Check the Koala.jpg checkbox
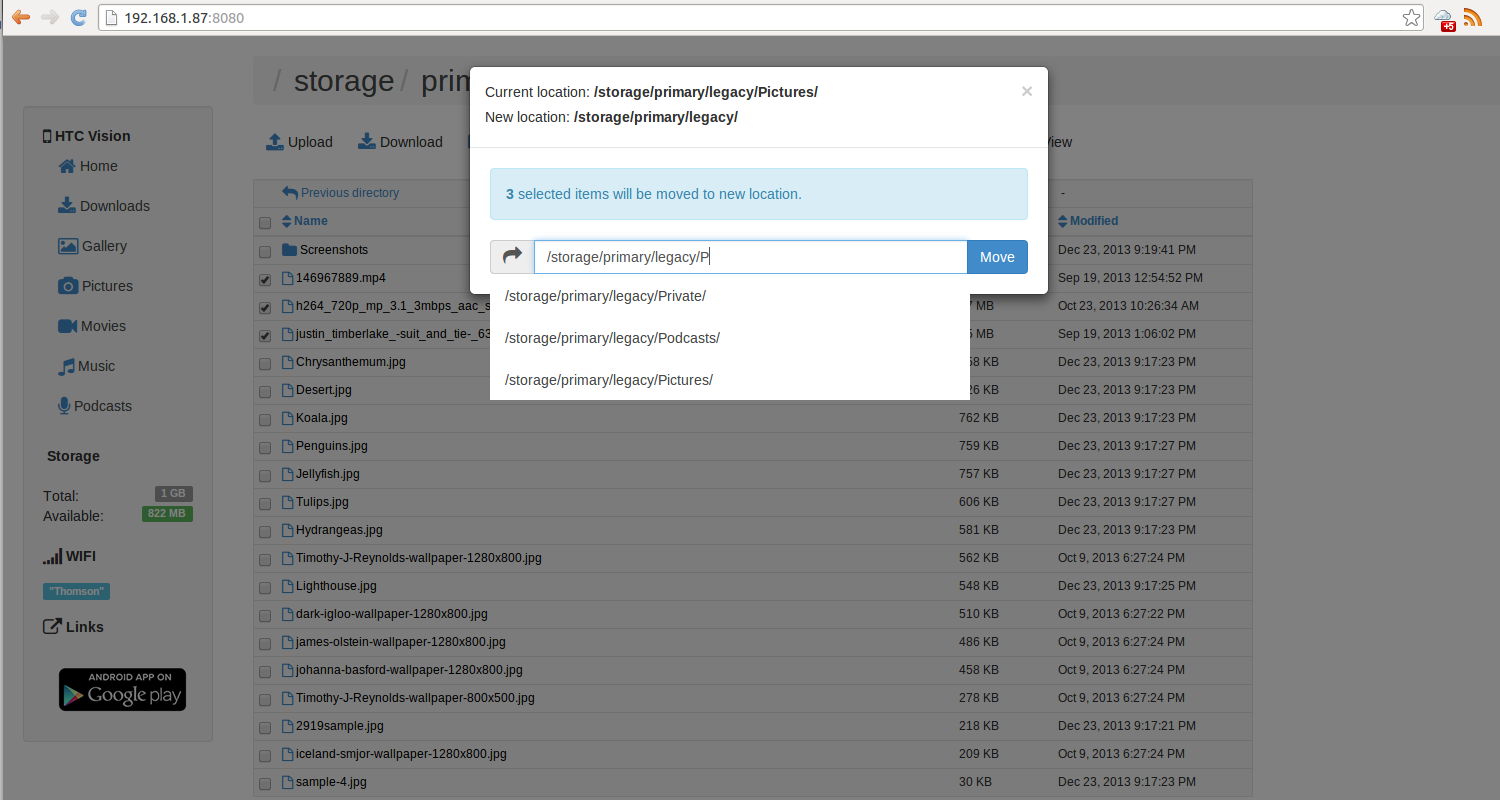 pos(265,419)
